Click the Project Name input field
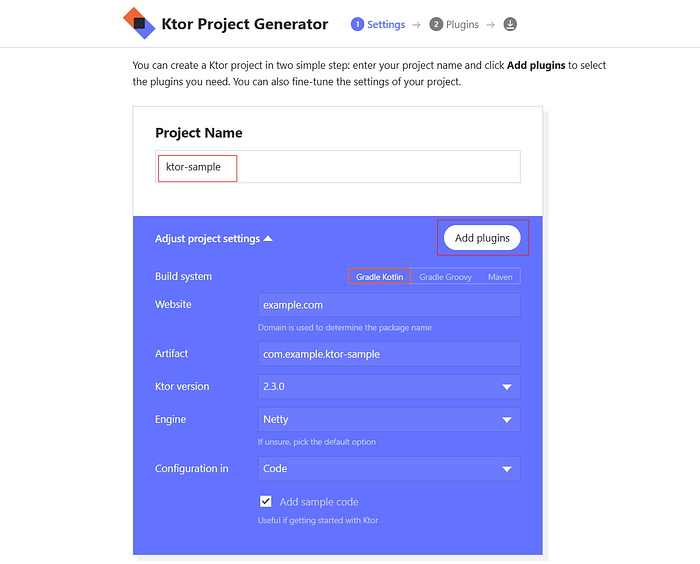Screen dimensions: 700x564 point(338,167)
